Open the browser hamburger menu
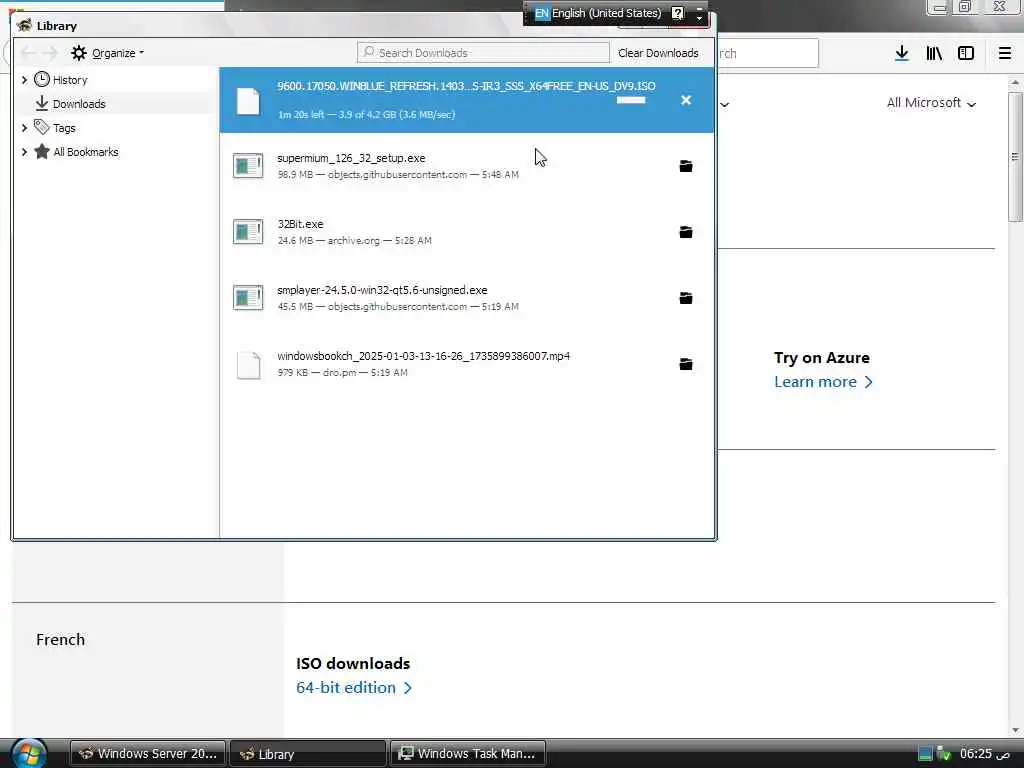This screenshot has height=768, width=1024. click(1005, 53)
